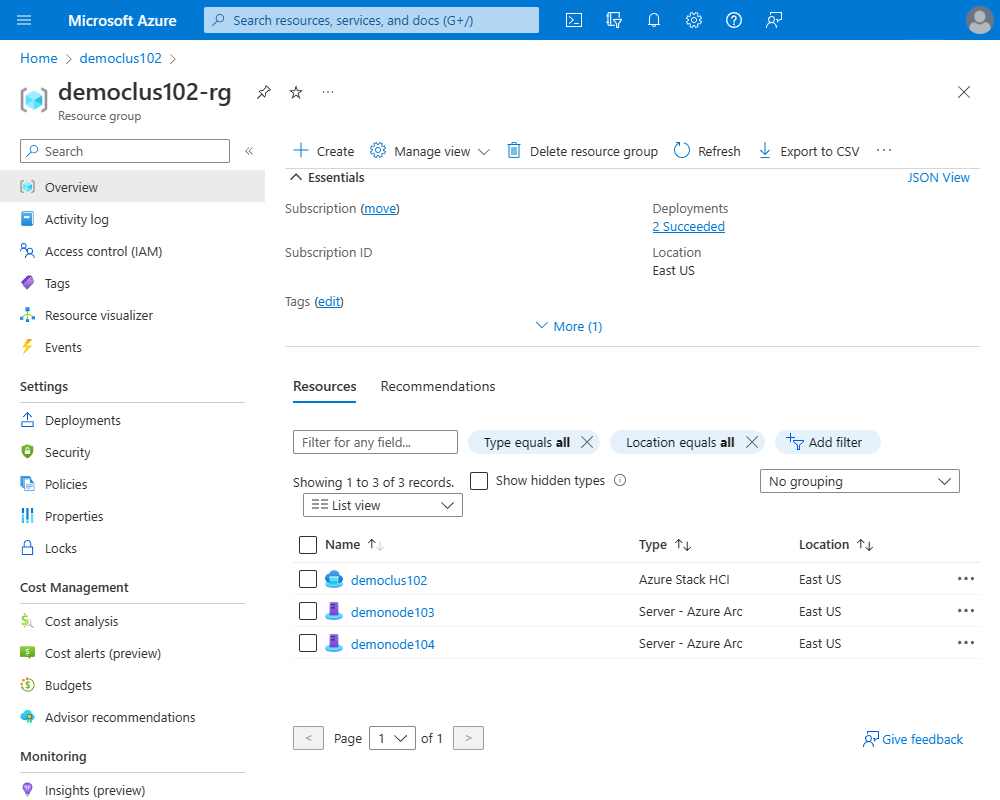
Task: Collapse the left sidebar menu
Action: [x=249, y=151]
